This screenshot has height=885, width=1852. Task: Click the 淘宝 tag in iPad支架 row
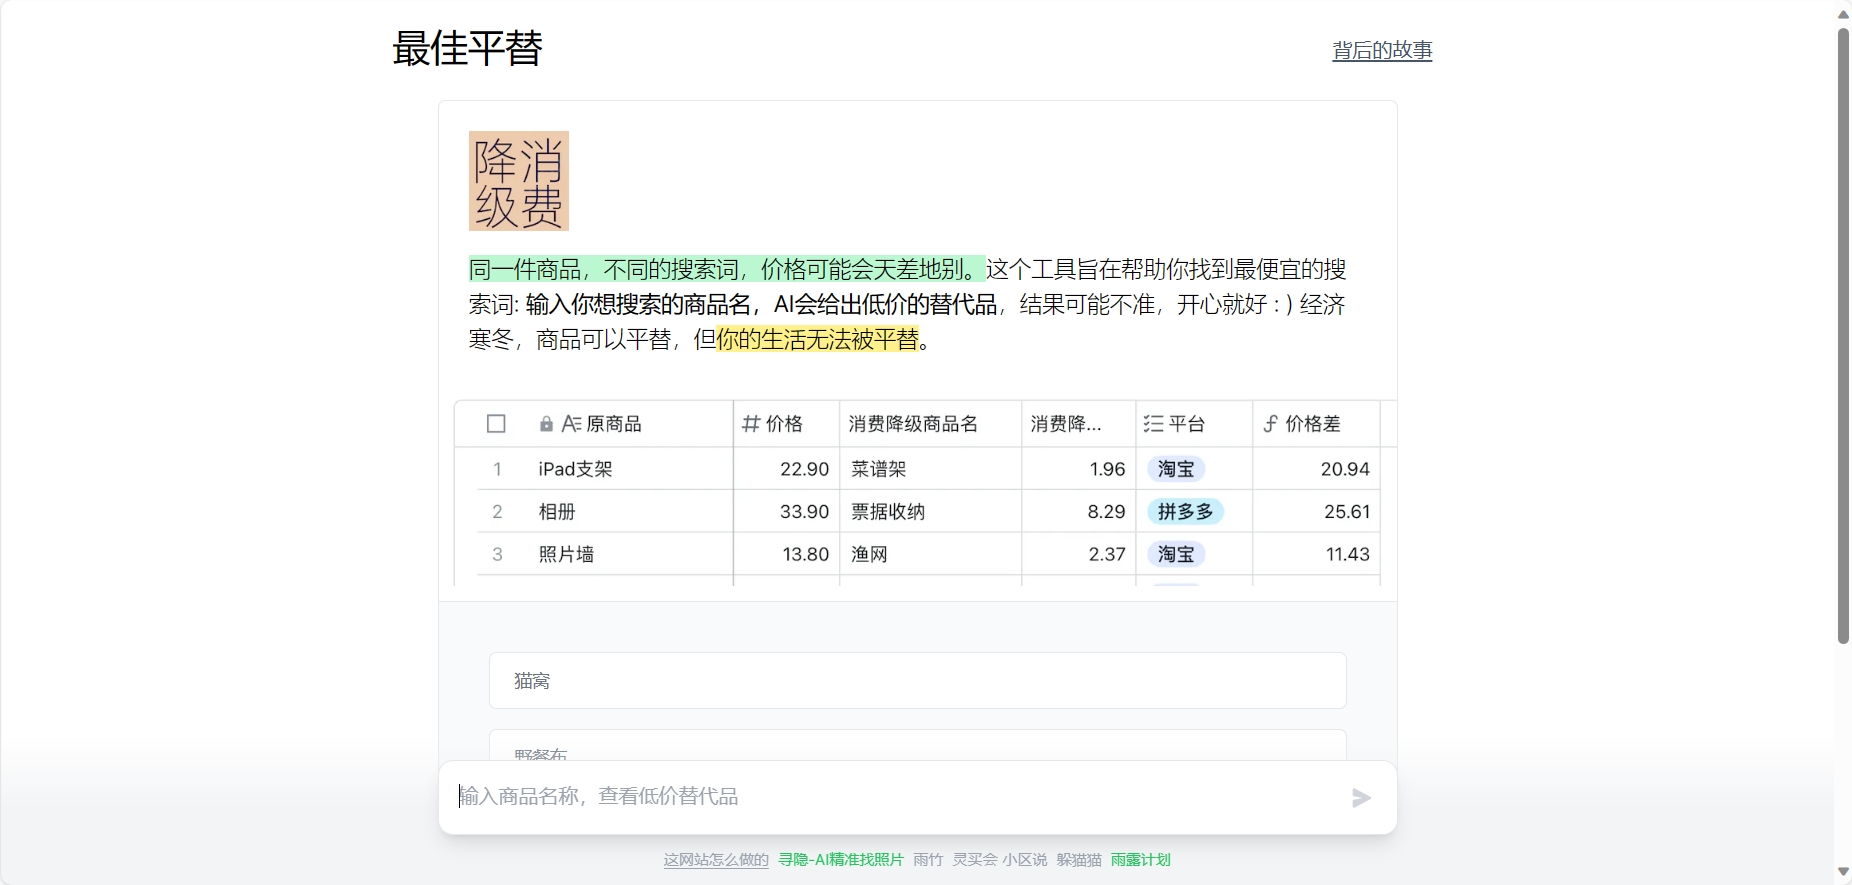coord(1176,469)
